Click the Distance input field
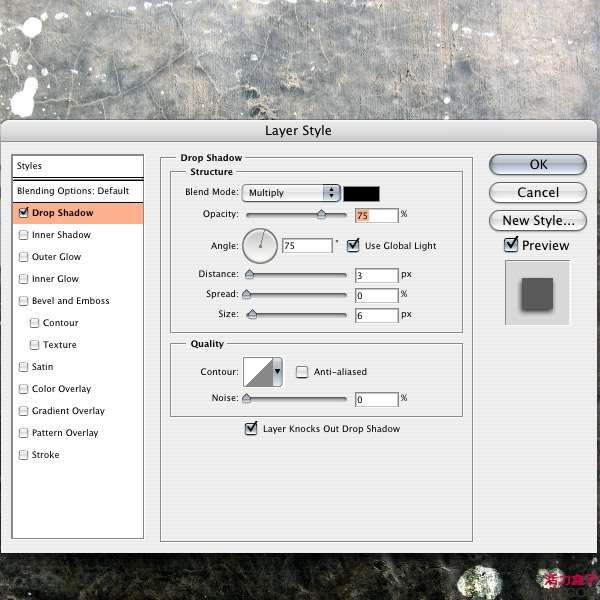Image resolution: width=600 pixels, height=600 pixels. click(376, 274)
